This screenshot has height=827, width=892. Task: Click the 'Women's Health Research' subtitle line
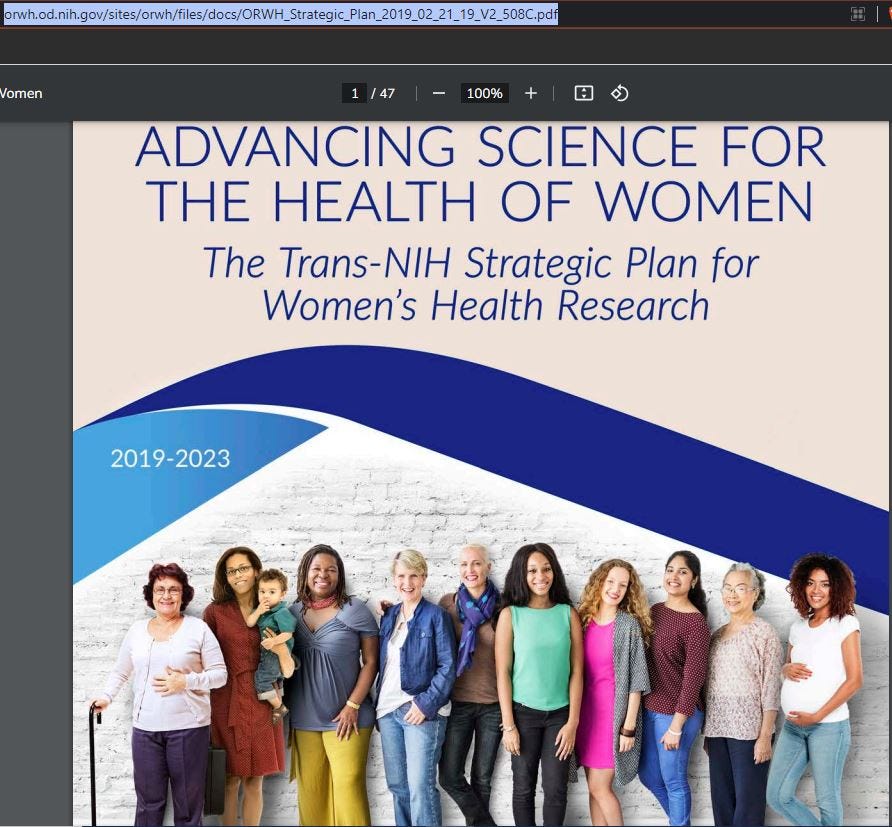(485, 305)
